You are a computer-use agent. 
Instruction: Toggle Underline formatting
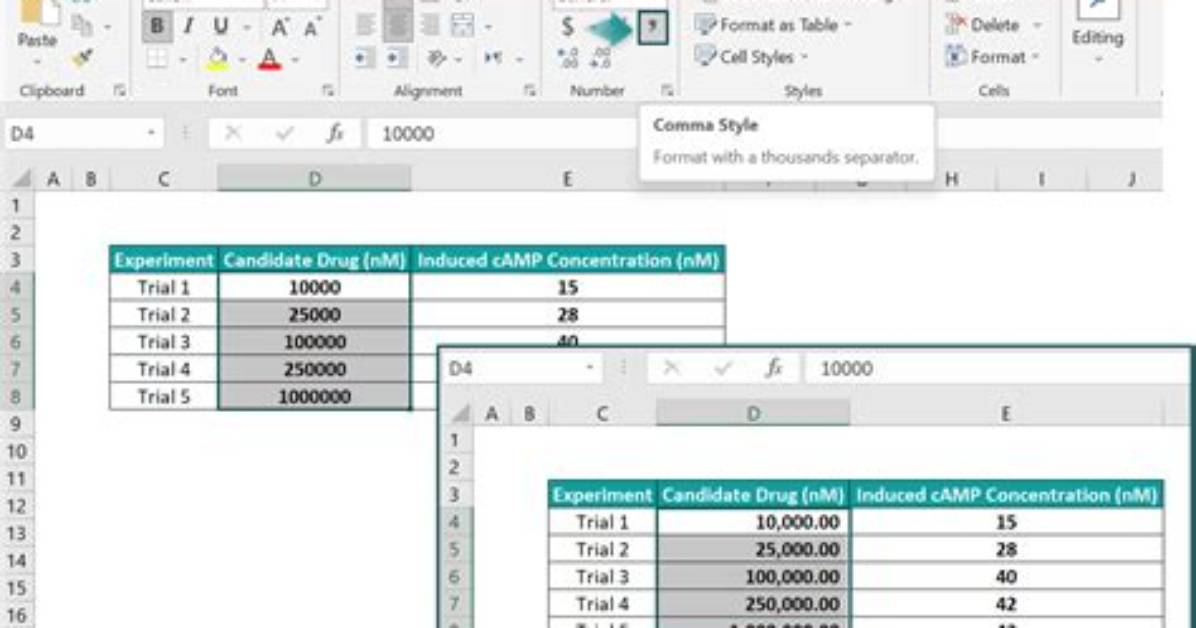coord(220,27)
